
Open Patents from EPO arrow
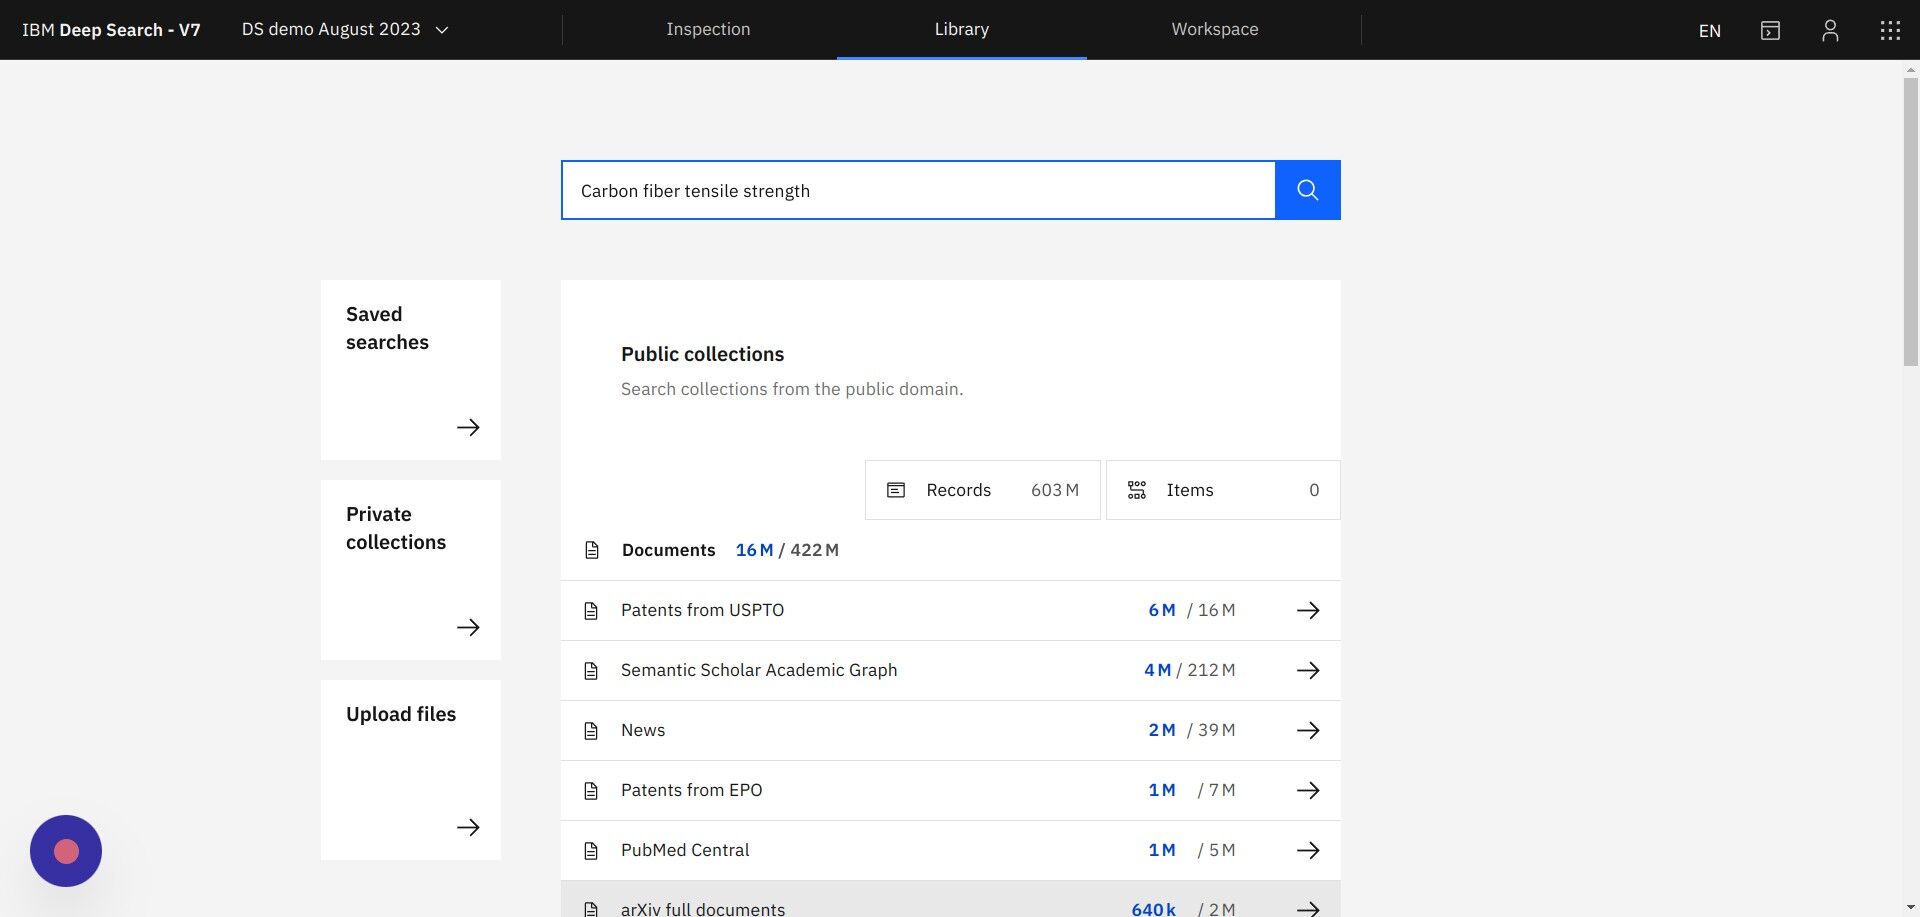[1308, 790]
